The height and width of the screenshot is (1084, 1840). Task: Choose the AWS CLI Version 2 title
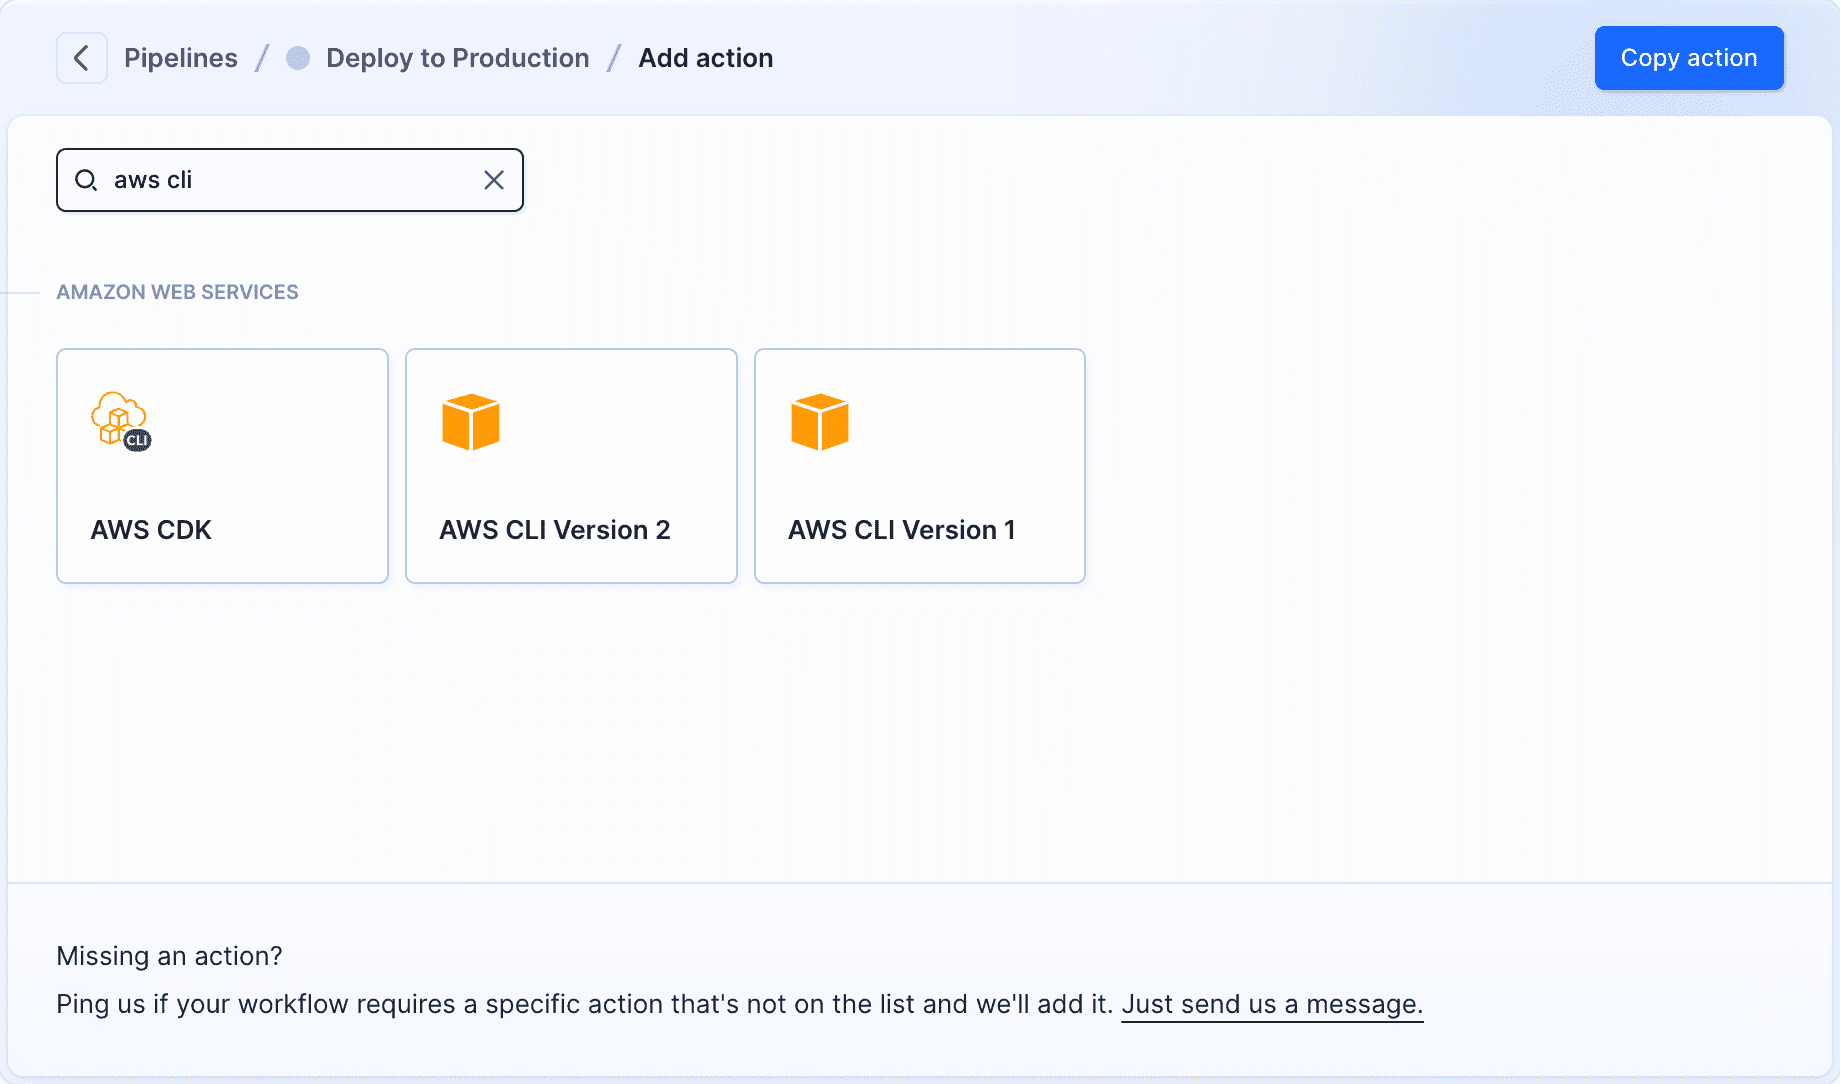(x=555, y=530)
